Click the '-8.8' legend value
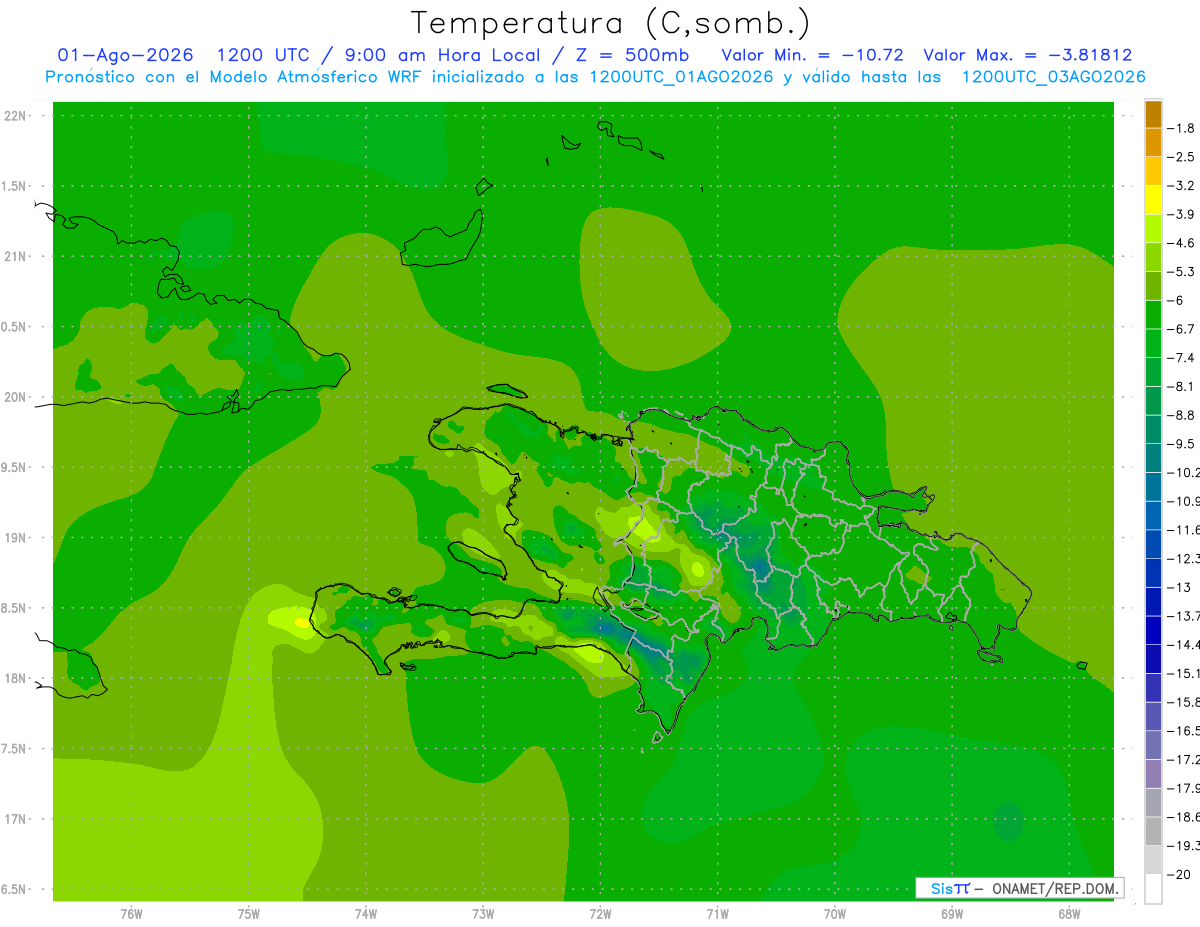Image resolution: width=1200 pixels, height=927 pixels. (x=1181, y=415)
